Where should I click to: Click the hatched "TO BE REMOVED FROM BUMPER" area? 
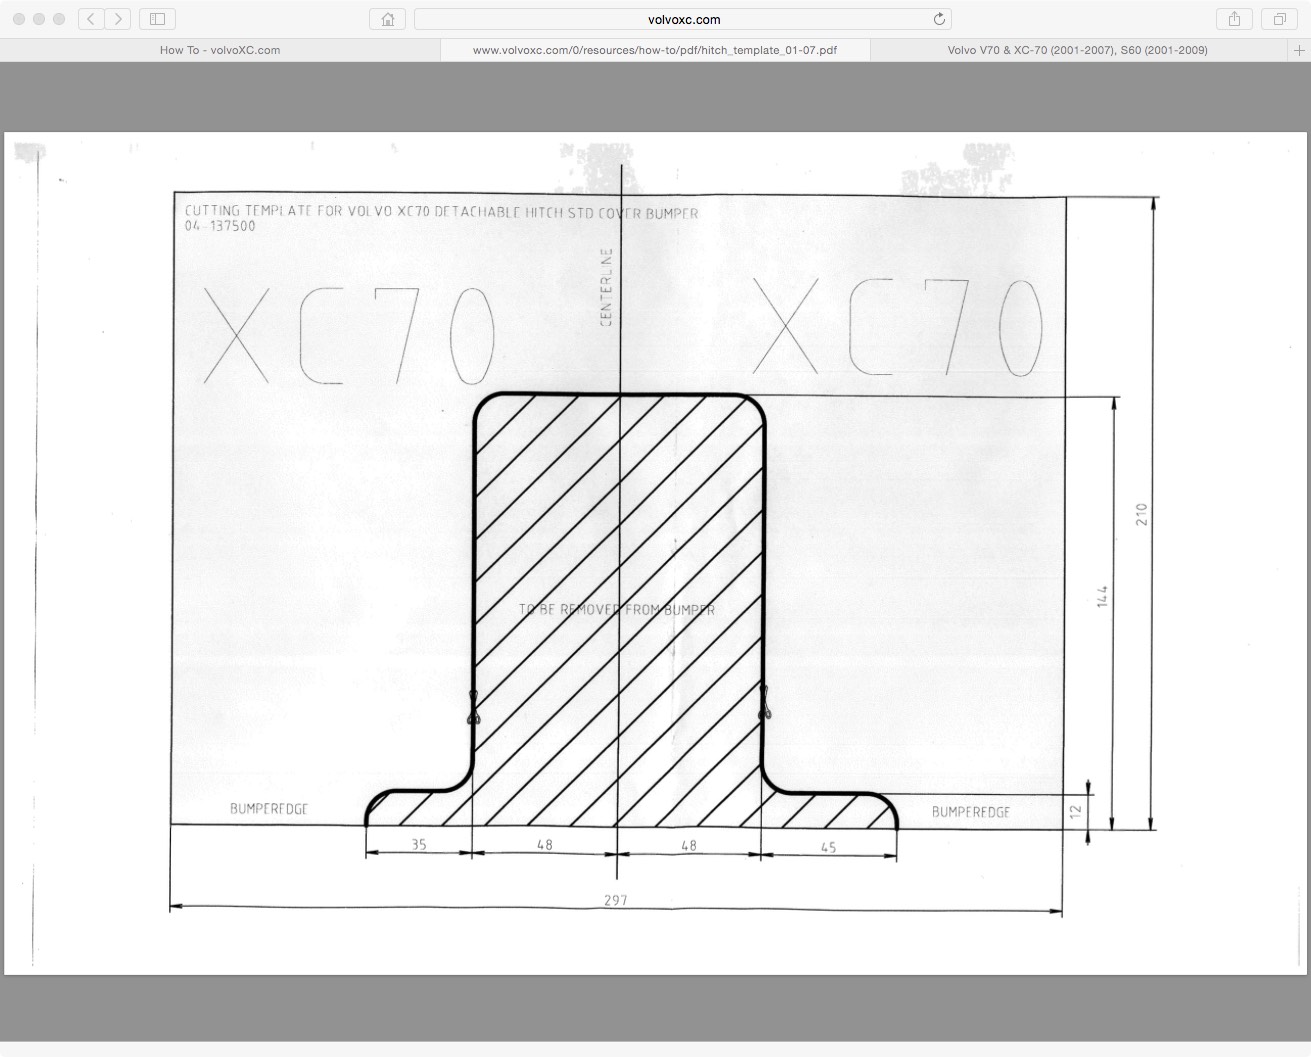coord(615,608)
